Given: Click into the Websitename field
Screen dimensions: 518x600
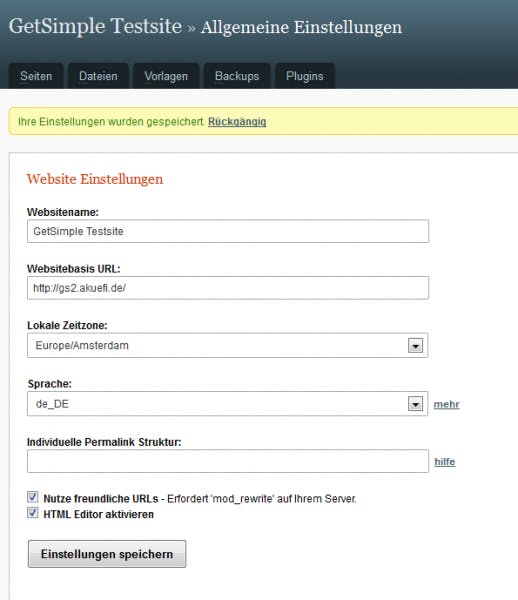Looking at the screenshot, I should (x=228, y=231).
